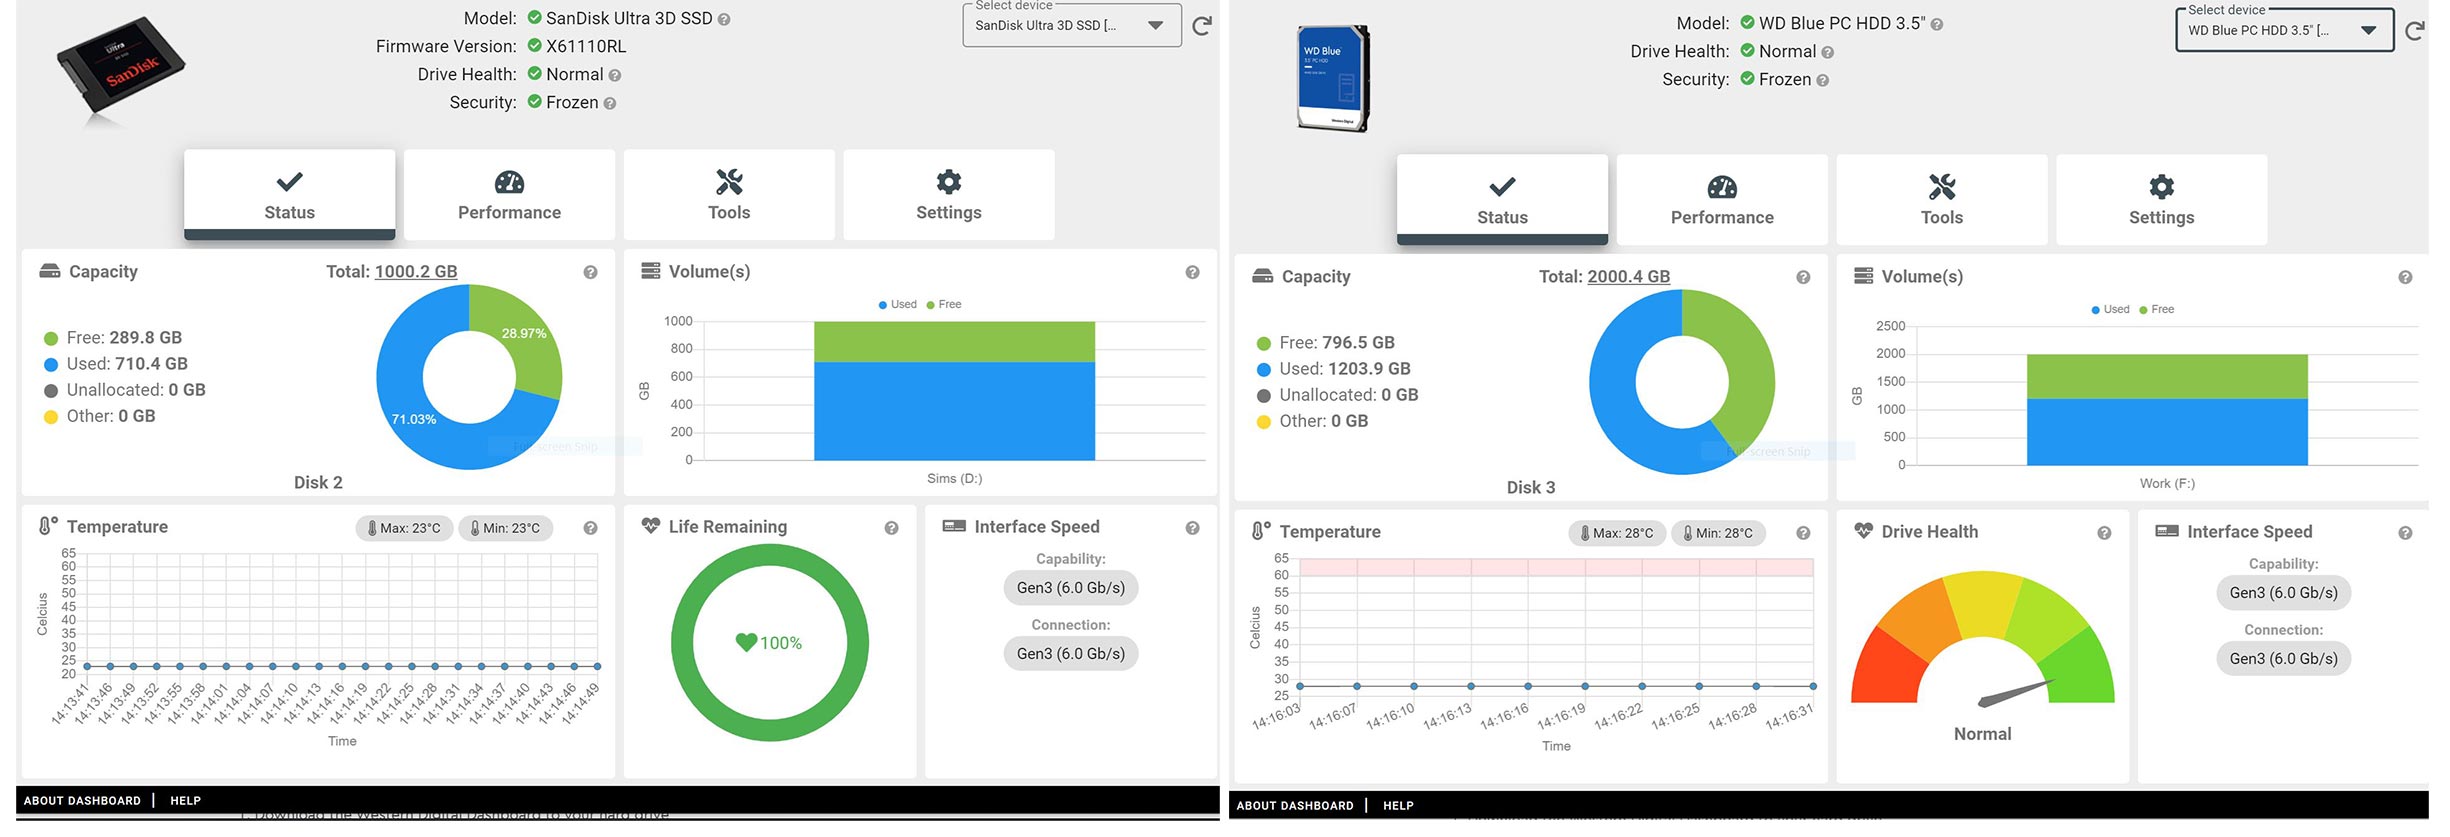Click the 'Used: 1203.9 GB' legend entry
Image resolution: width=2450 pixels, height=837 pixels.
(1334, 369)
